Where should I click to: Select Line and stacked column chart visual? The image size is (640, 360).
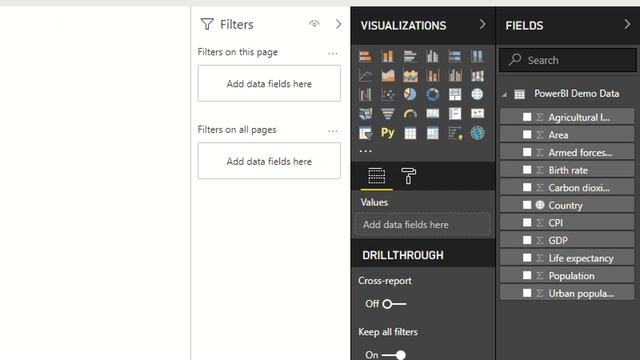[x=432, y=75]
